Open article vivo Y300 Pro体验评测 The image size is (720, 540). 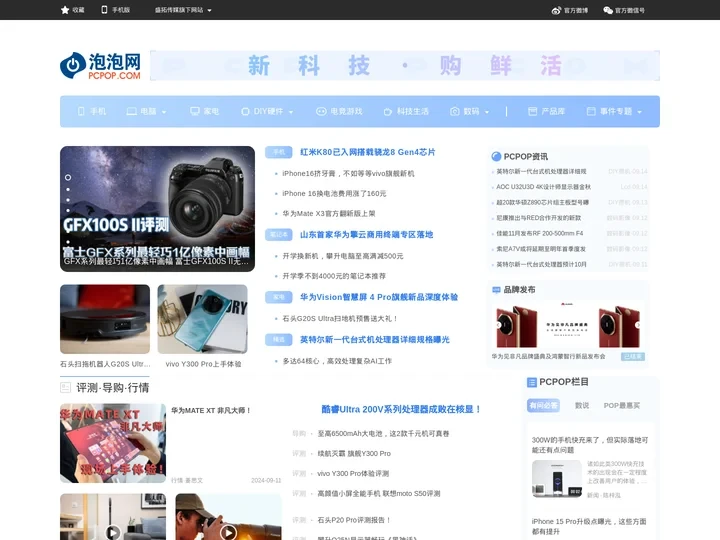tap(353, 473)
